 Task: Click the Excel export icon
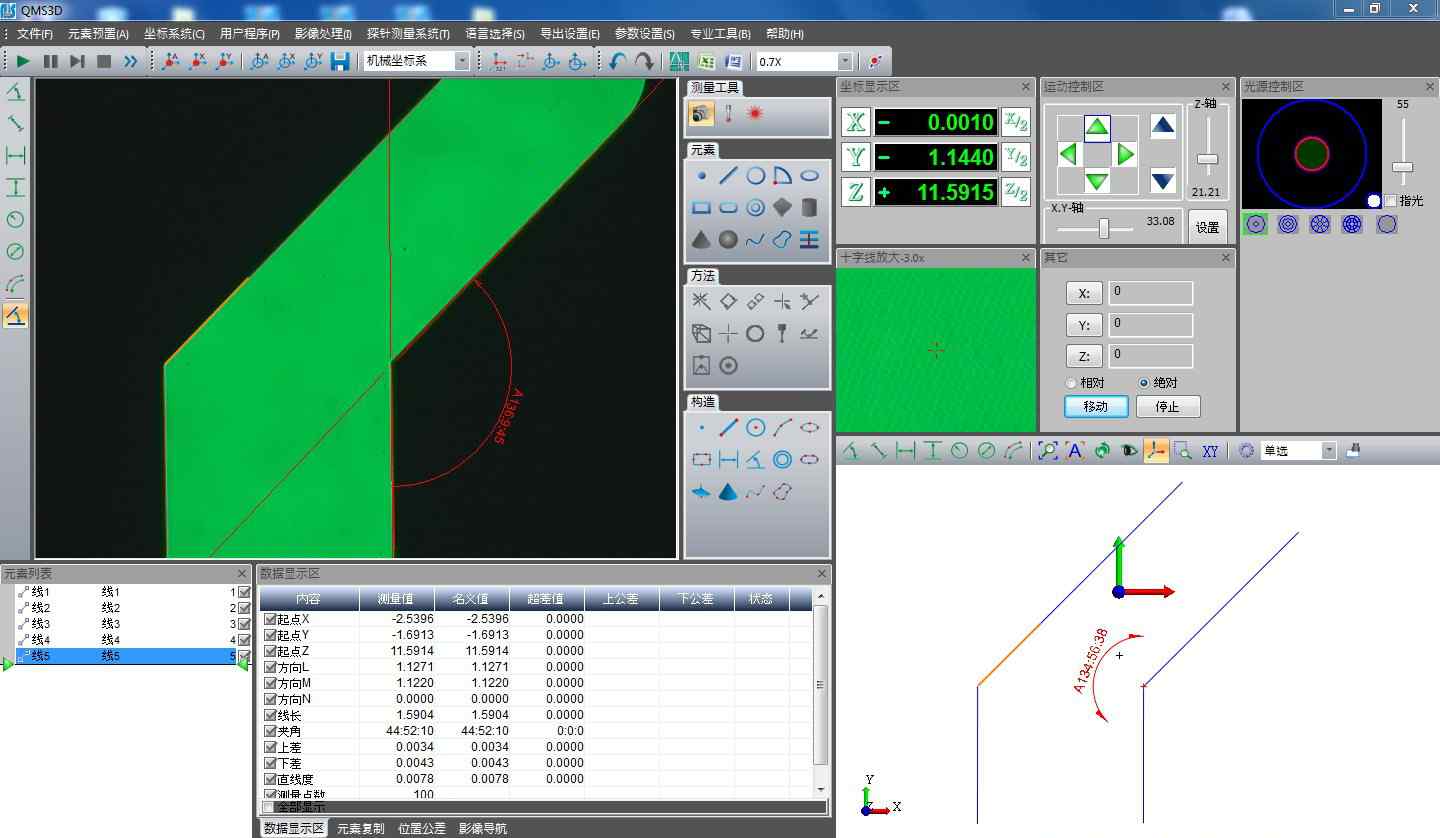tap(706, 61)
